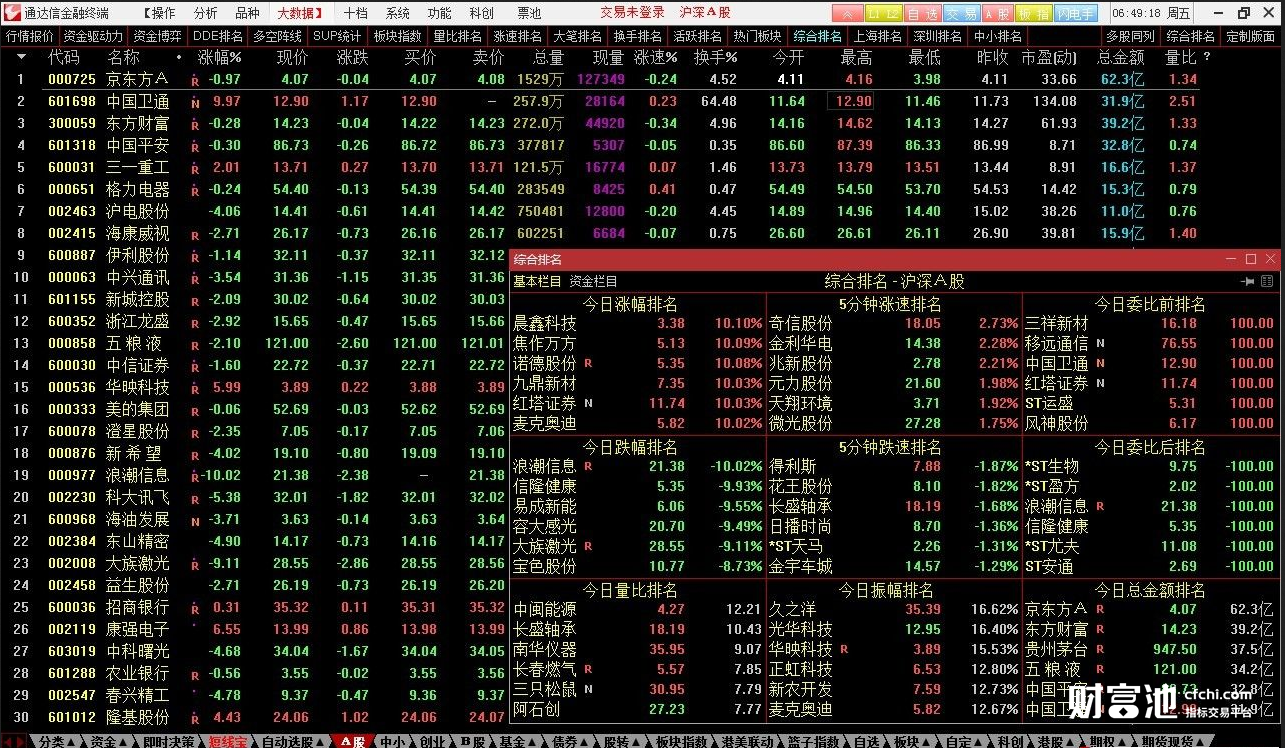Open the 科创 menu
The image size is (1285, 748).
[481, 13]
